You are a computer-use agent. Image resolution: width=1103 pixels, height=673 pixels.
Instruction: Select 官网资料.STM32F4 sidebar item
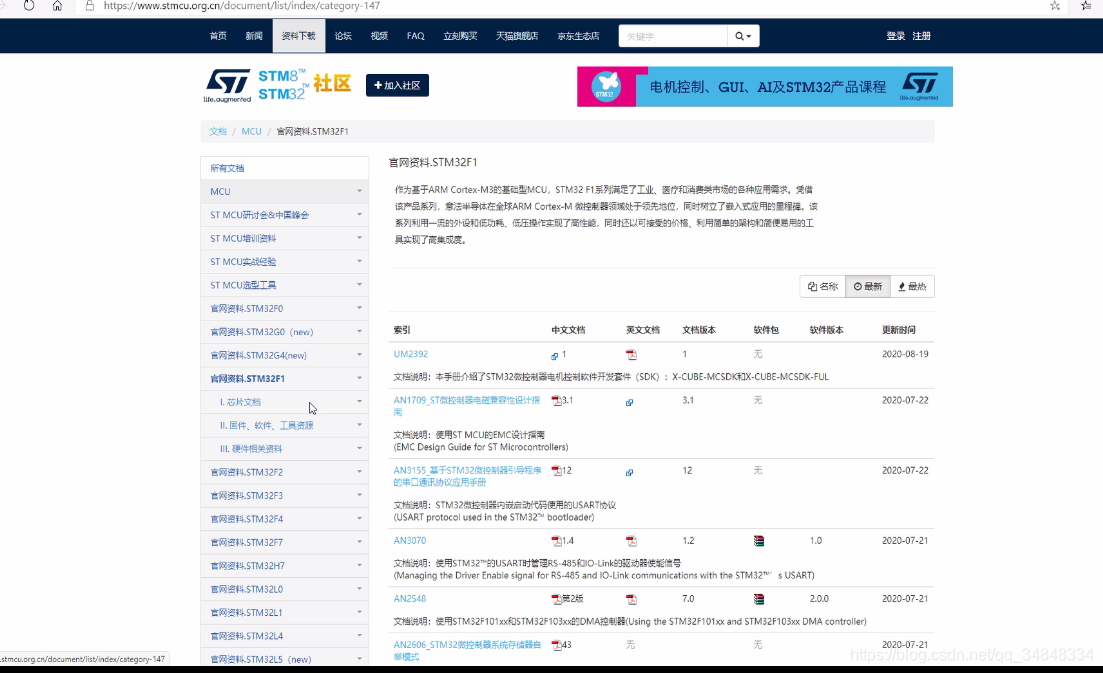tap(284, 519)
